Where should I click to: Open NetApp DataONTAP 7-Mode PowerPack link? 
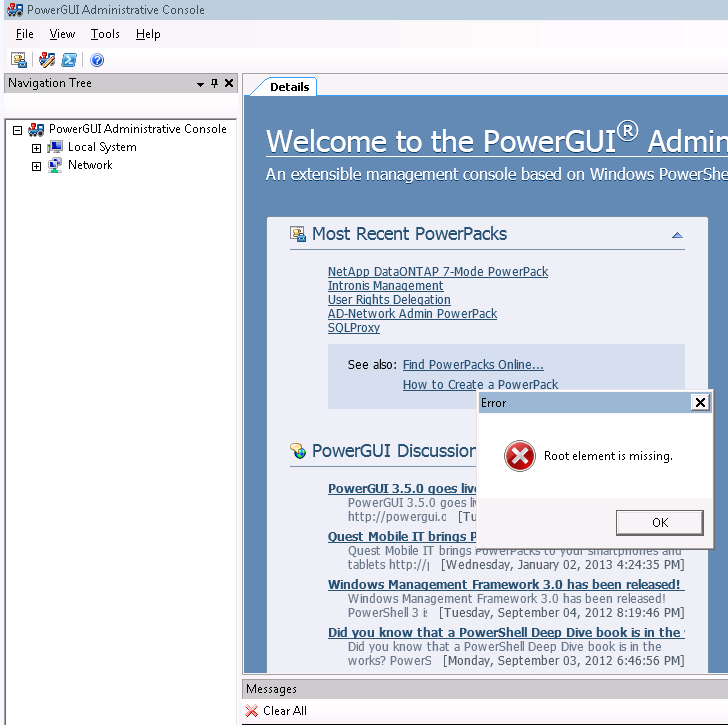(438, 272)
